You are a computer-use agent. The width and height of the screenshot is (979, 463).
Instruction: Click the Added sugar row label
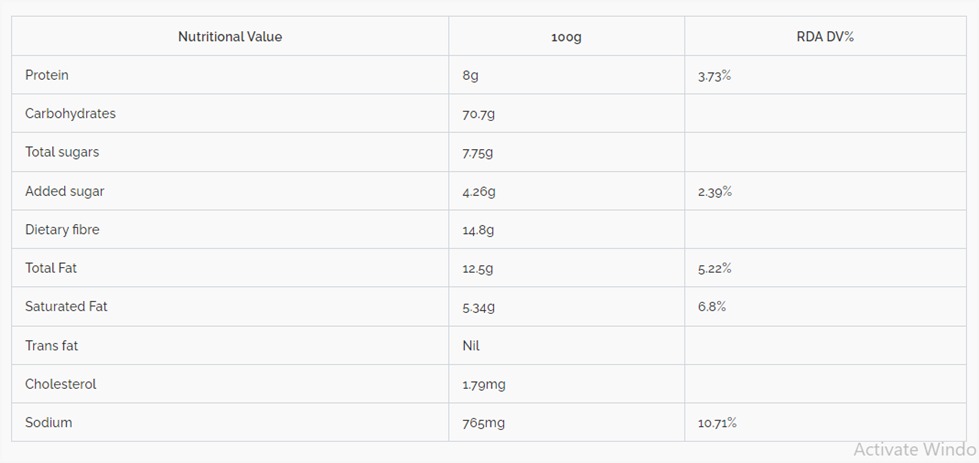pyautogui.click(x=64, y=191)
